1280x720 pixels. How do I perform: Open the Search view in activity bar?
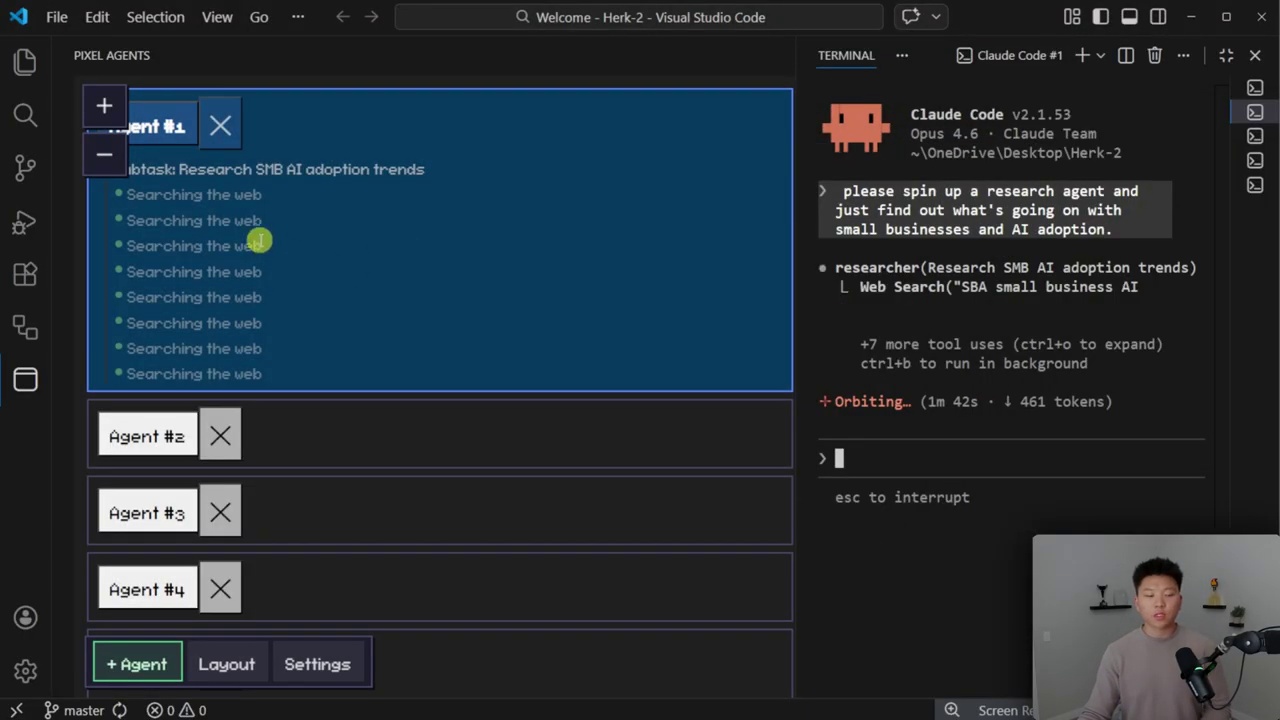coord(25,115)
